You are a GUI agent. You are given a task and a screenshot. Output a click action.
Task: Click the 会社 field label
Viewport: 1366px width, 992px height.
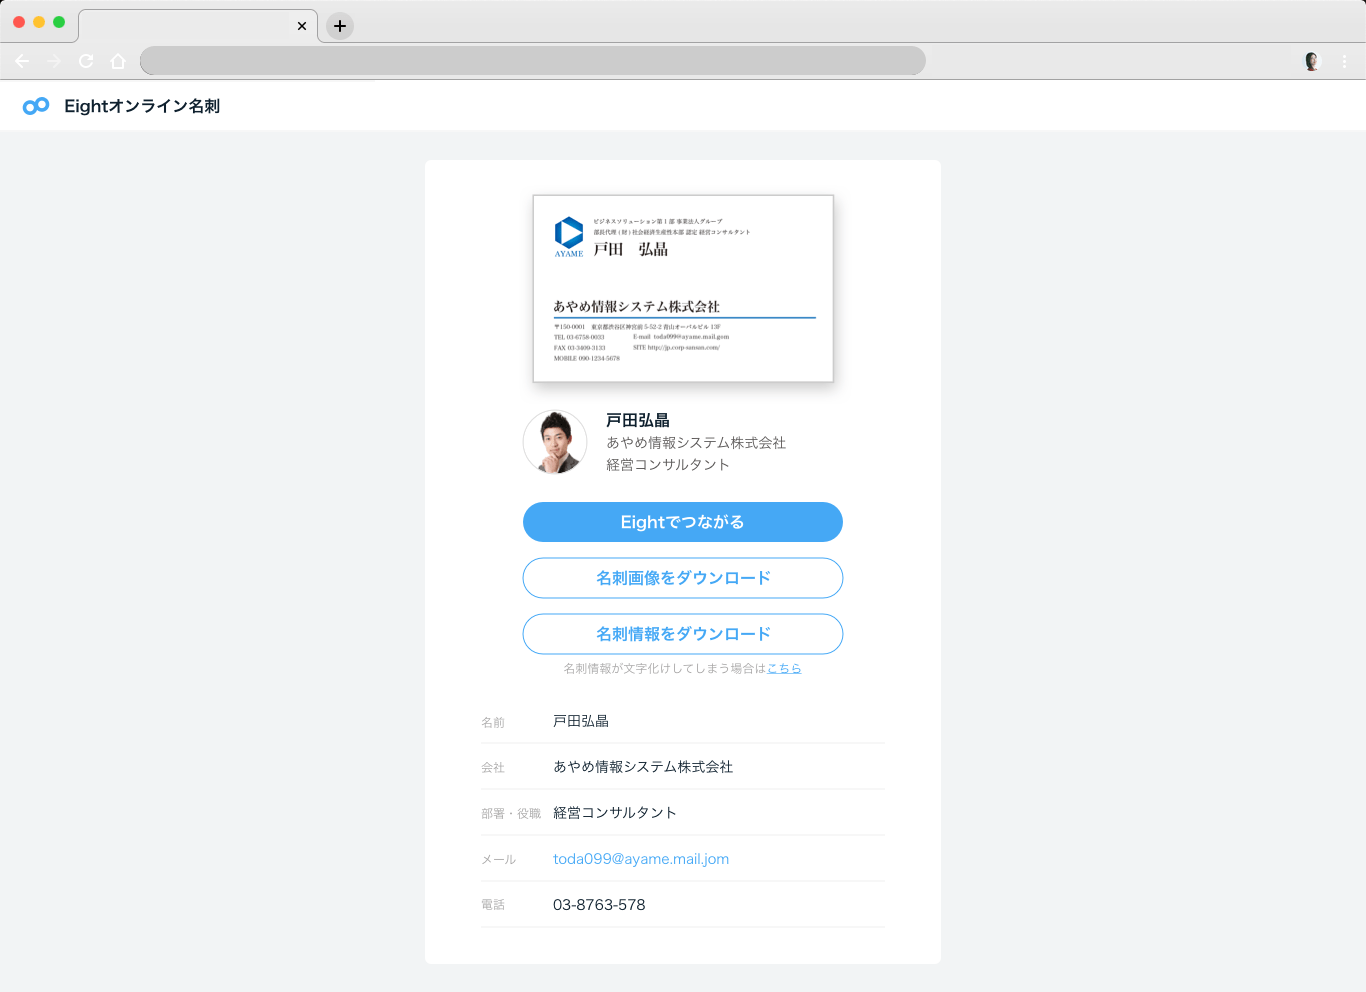(x=493, y=768)
